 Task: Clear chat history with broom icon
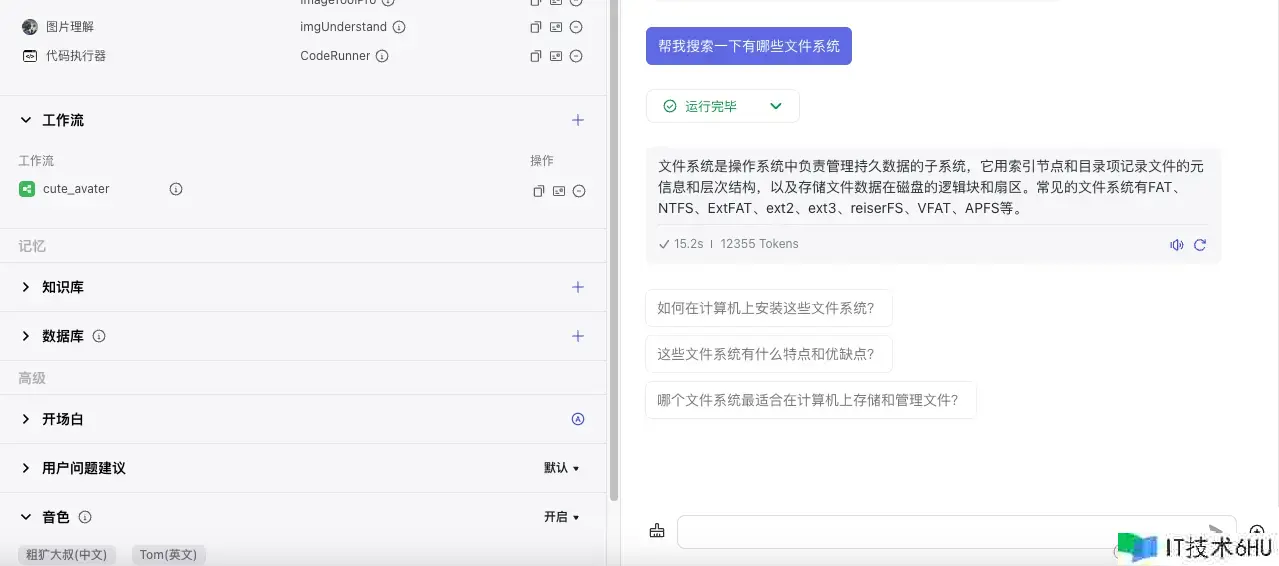(656, 531)
